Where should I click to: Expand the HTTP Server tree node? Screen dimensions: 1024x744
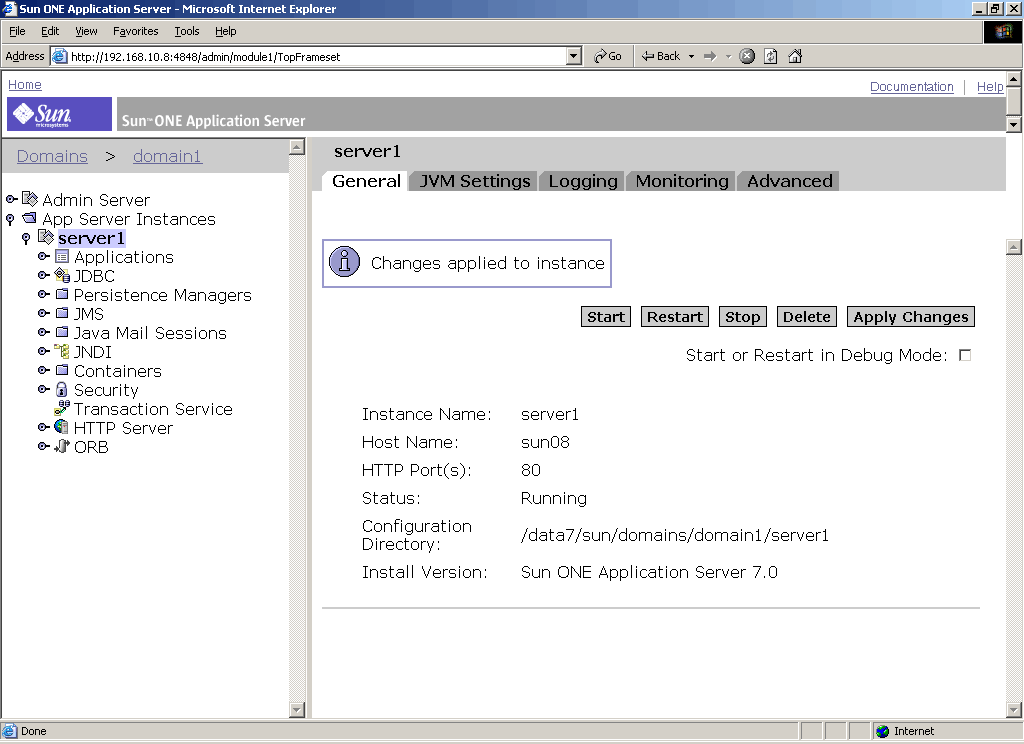point(44,427)
